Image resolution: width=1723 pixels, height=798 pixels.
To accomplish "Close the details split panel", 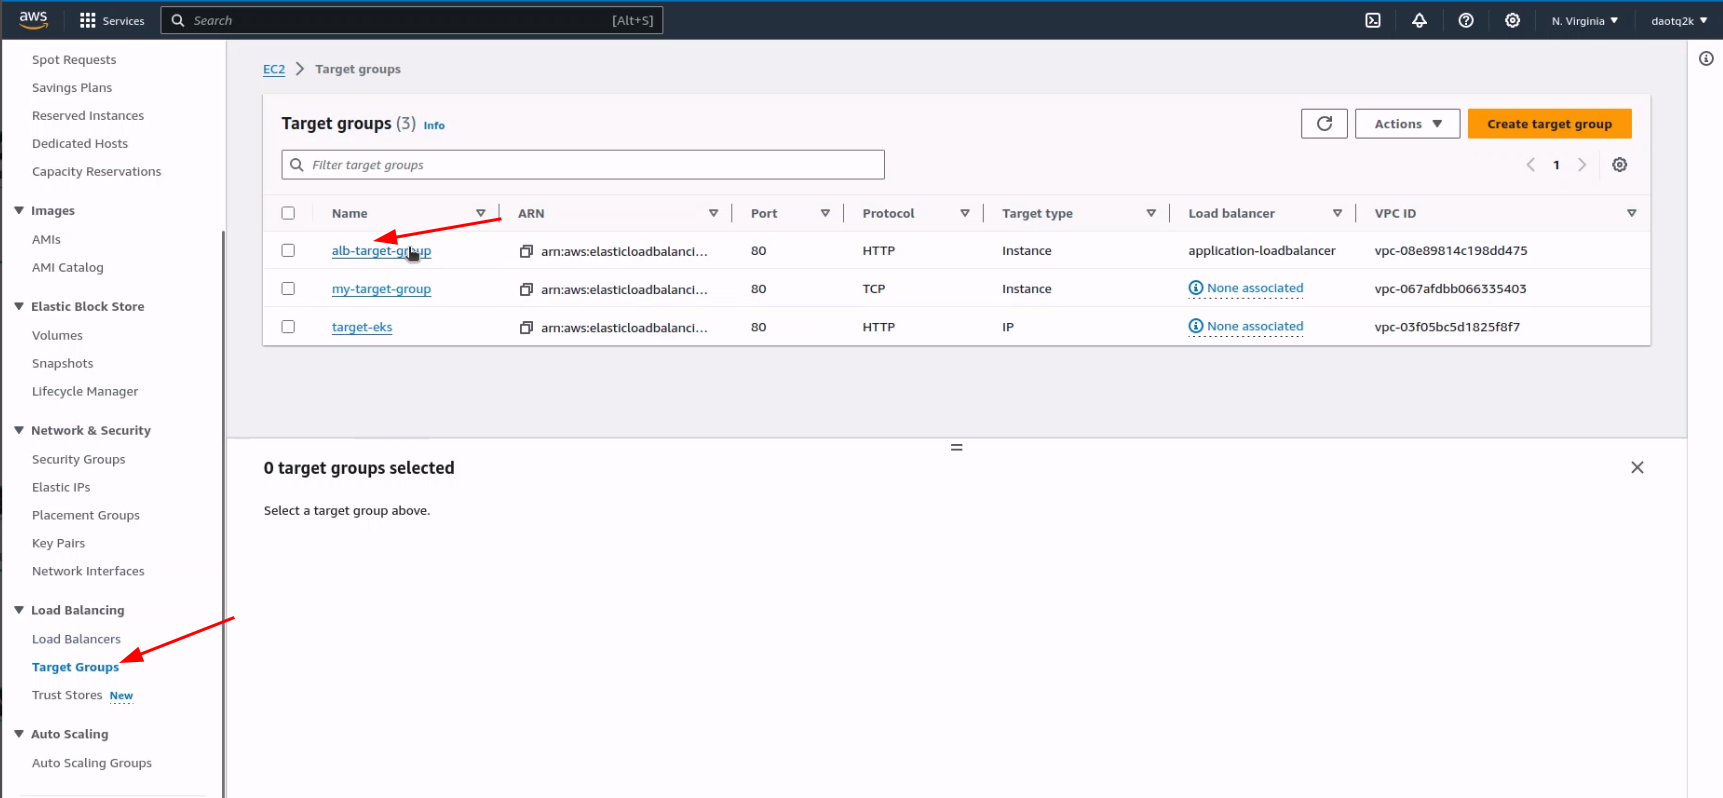I will (x=1637, y=467).
